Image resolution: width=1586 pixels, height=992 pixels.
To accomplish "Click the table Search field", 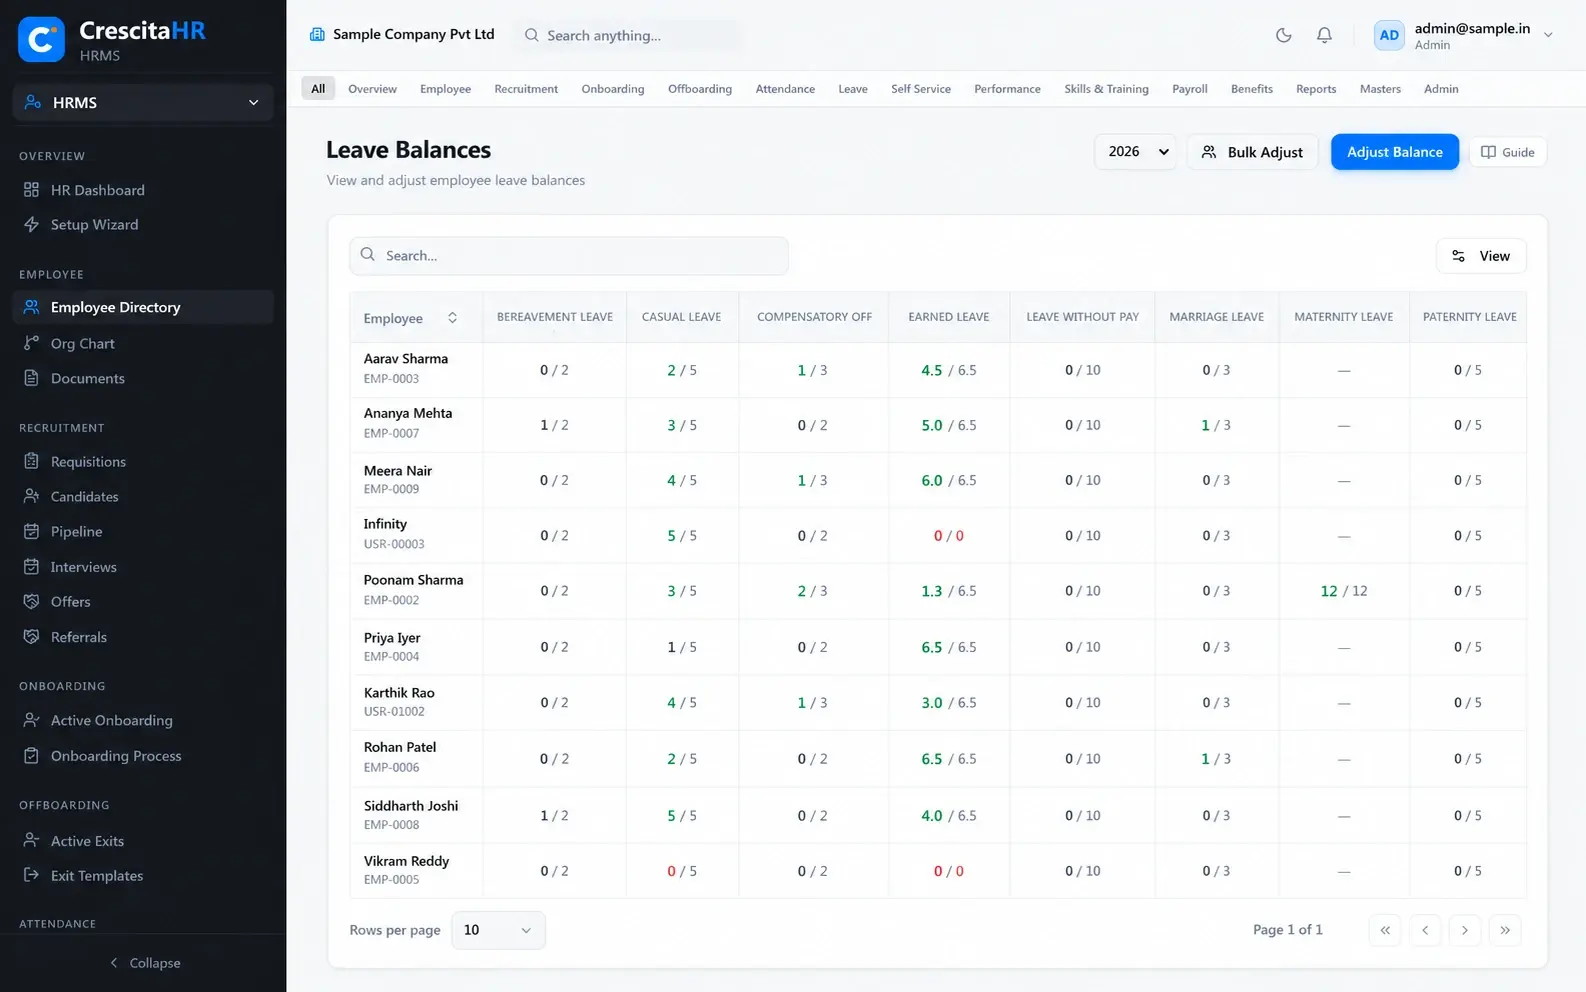I will [569, 256].
